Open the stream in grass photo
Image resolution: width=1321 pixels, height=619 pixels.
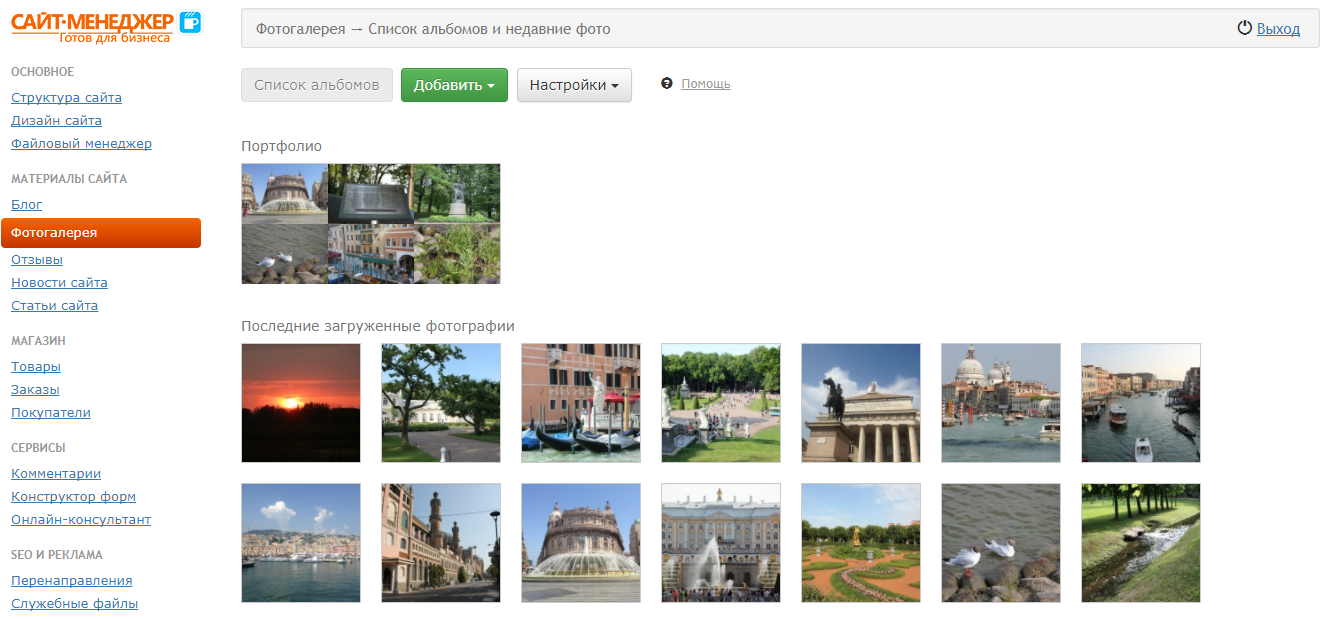click(x=1141, y=543)
